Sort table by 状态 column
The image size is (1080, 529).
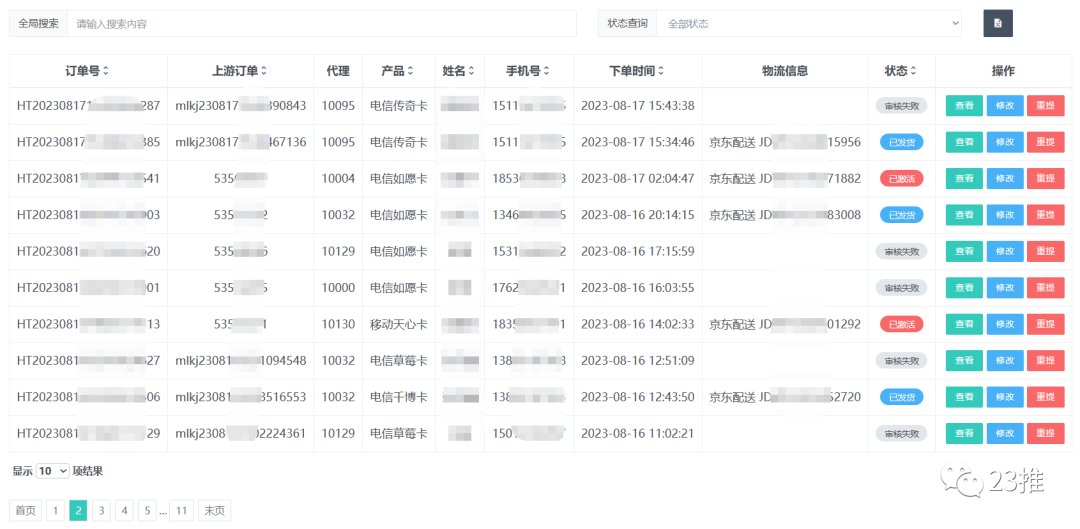pyautogui.click(x=902, y=71)
